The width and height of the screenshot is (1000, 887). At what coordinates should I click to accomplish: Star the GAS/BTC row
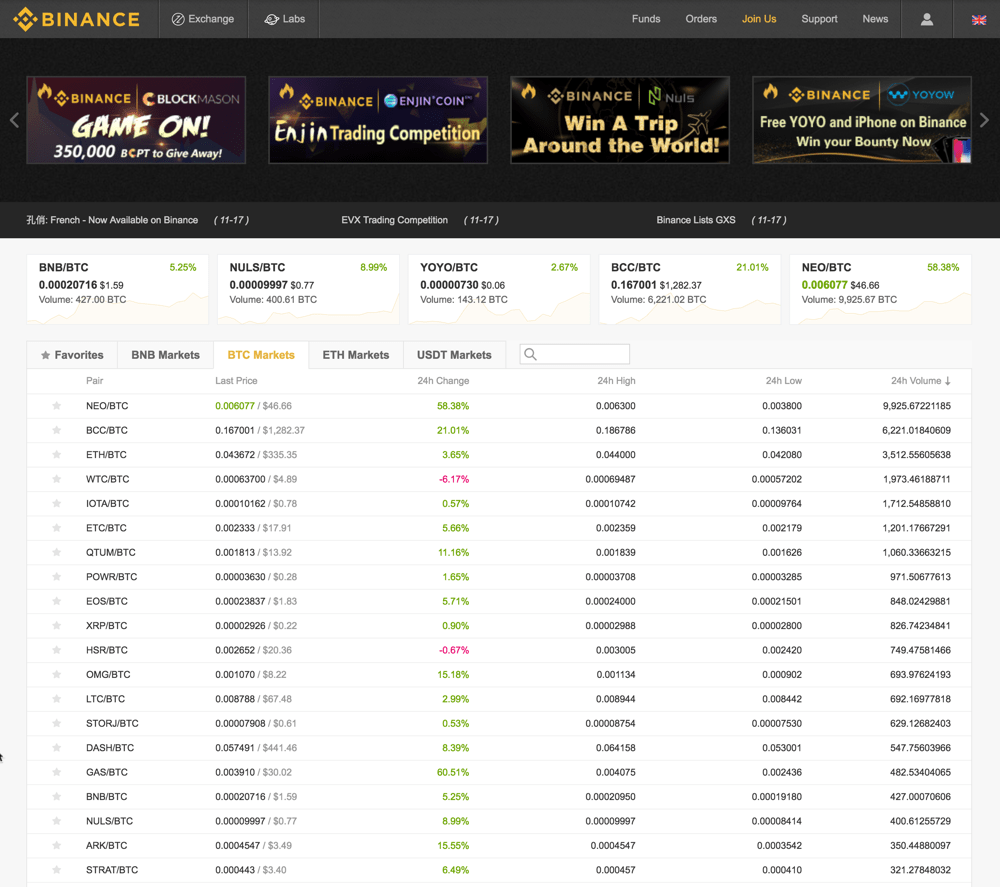point(57,772)
